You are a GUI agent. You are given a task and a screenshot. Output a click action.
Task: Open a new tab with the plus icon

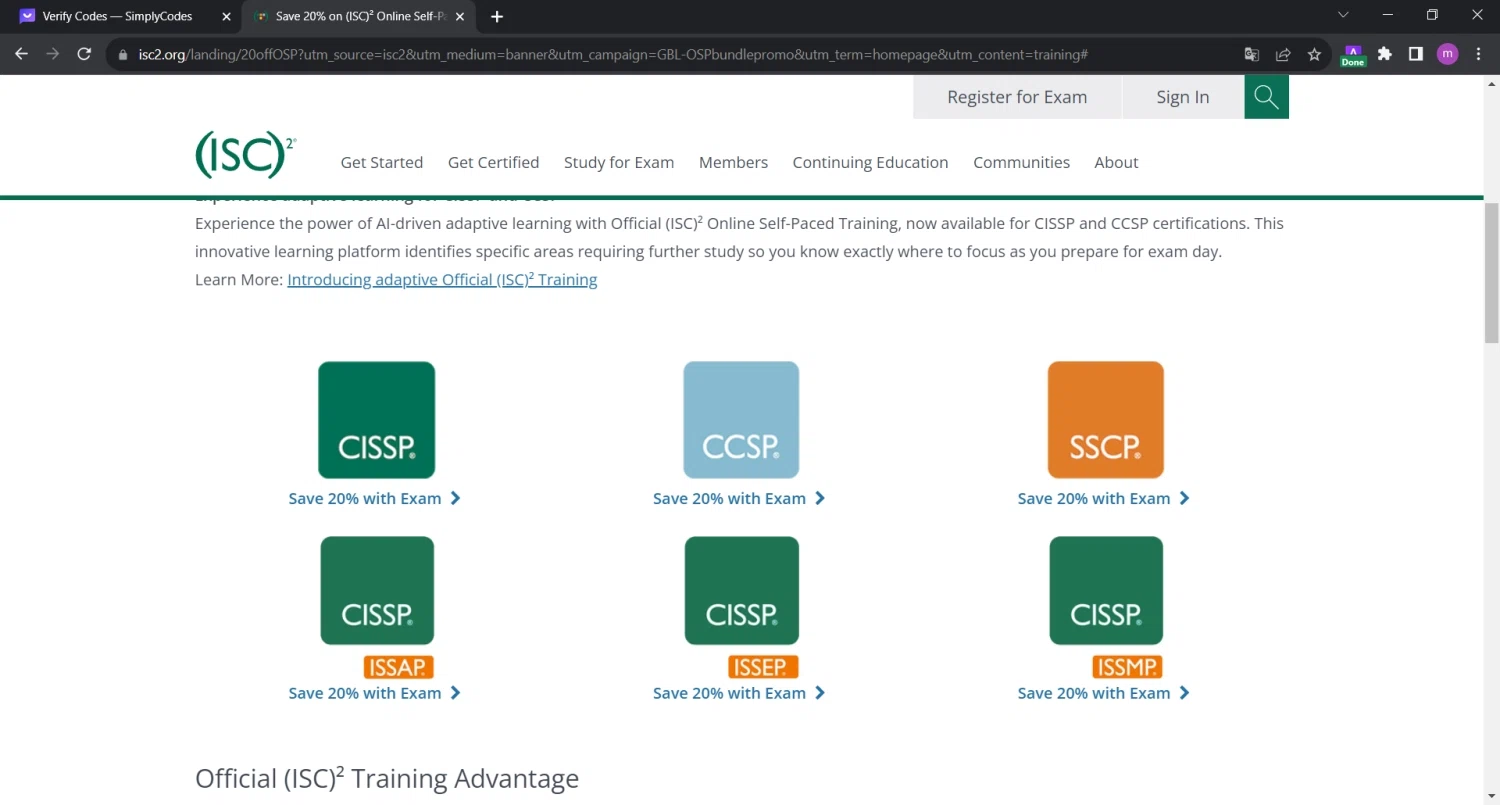coord(497,16)
